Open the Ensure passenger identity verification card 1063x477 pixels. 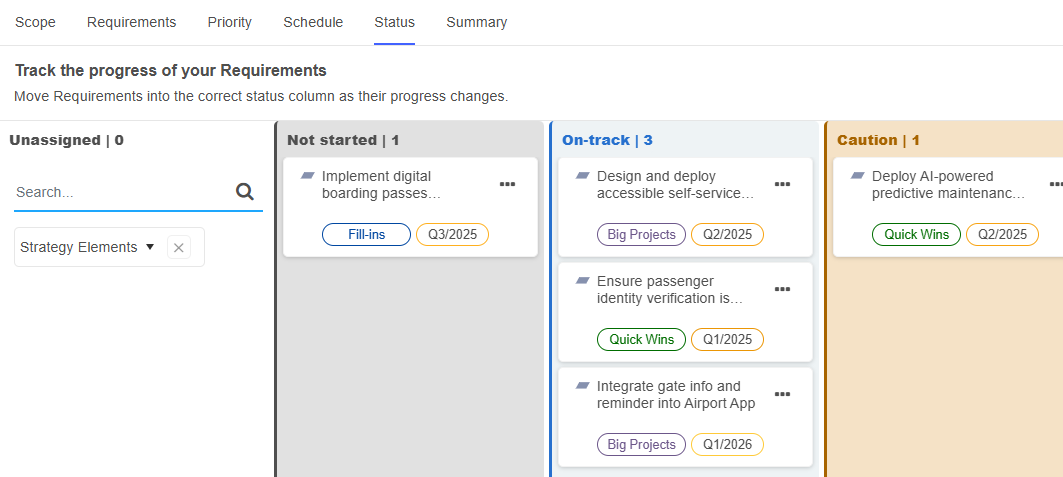(x=669, y=290)
